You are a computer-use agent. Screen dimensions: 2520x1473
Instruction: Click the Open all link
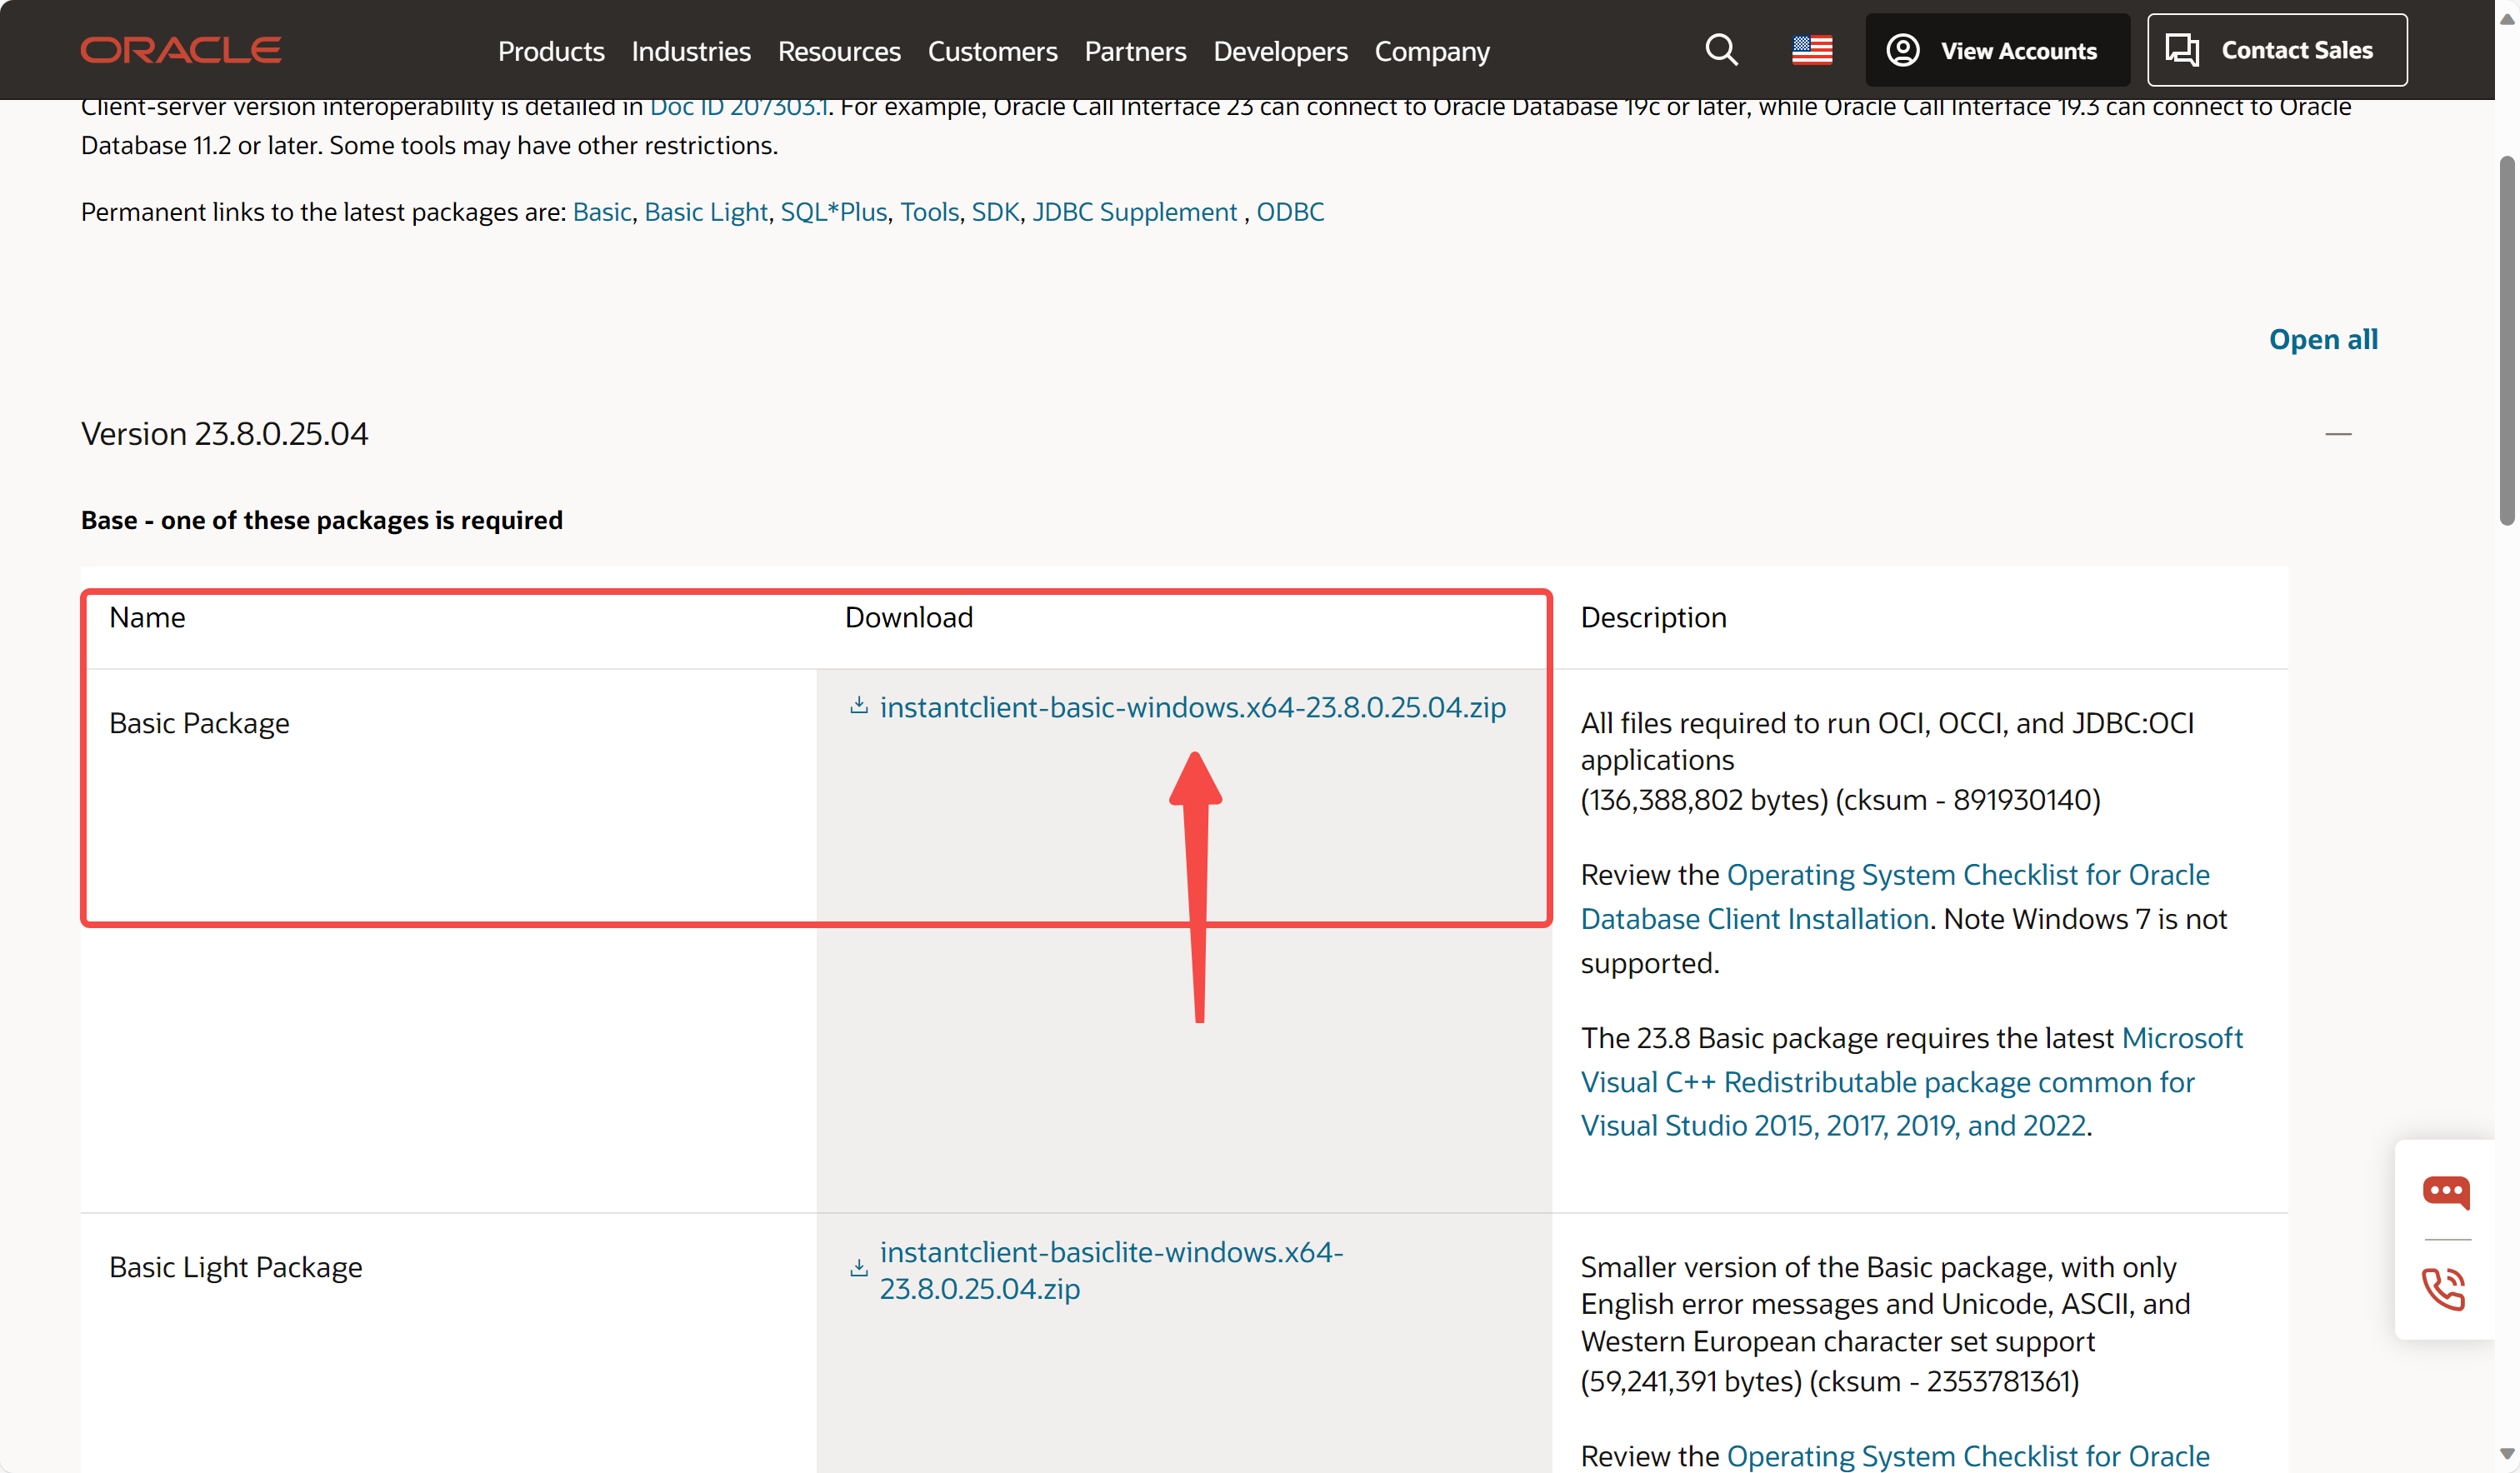(x=2323, y=339)
